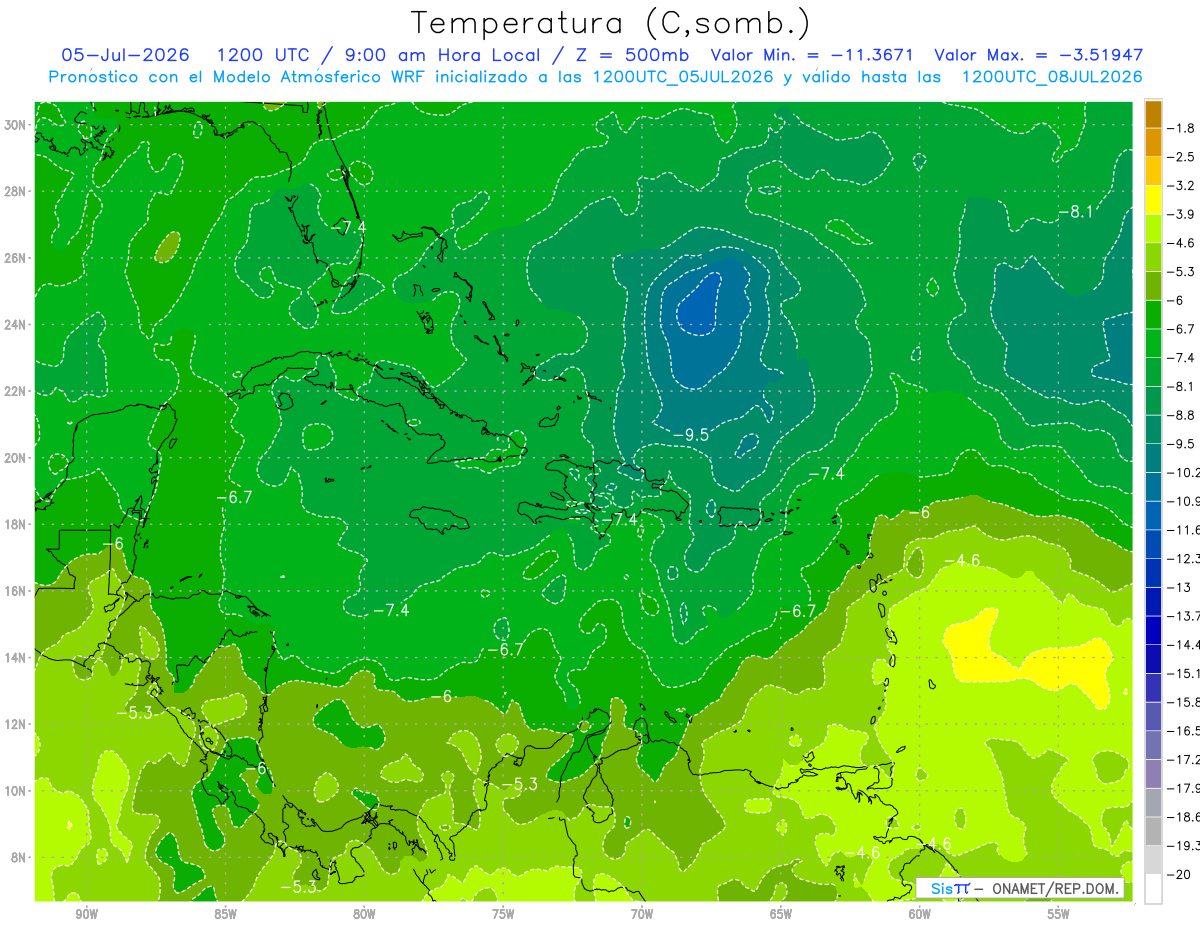Click the "SisTT - ONAMET/REP.DOM." logo box
This screenshot has width=1200, height=927.
pyautogui.click(x=1020, y=888)
